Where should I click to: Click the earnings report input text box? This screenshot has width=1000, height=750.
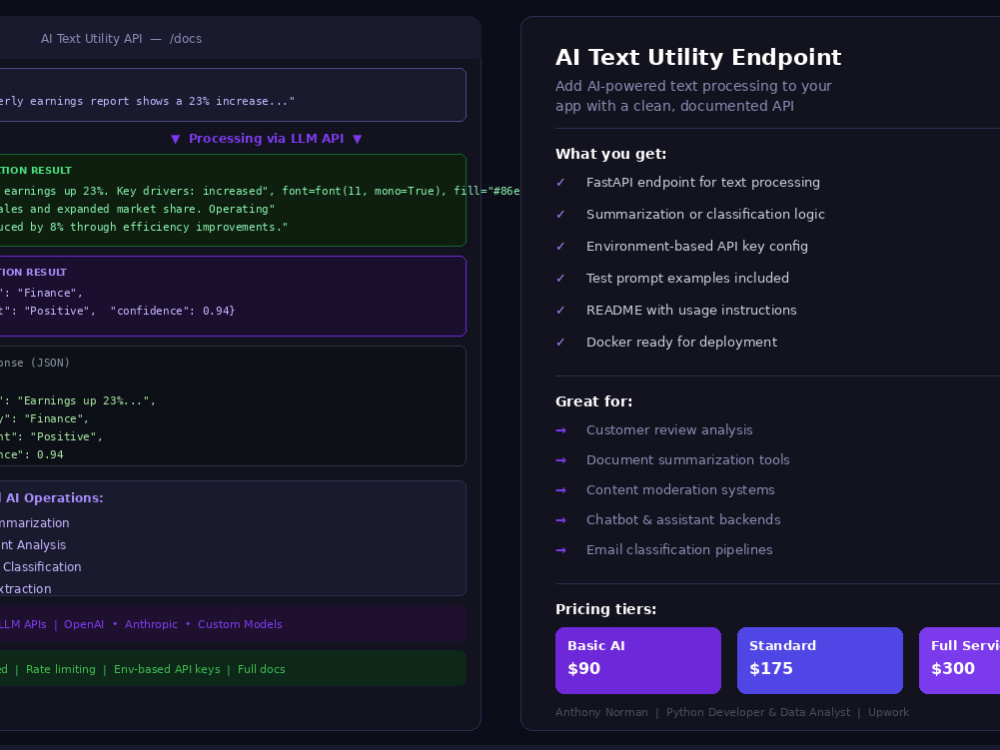pos(233,95)
